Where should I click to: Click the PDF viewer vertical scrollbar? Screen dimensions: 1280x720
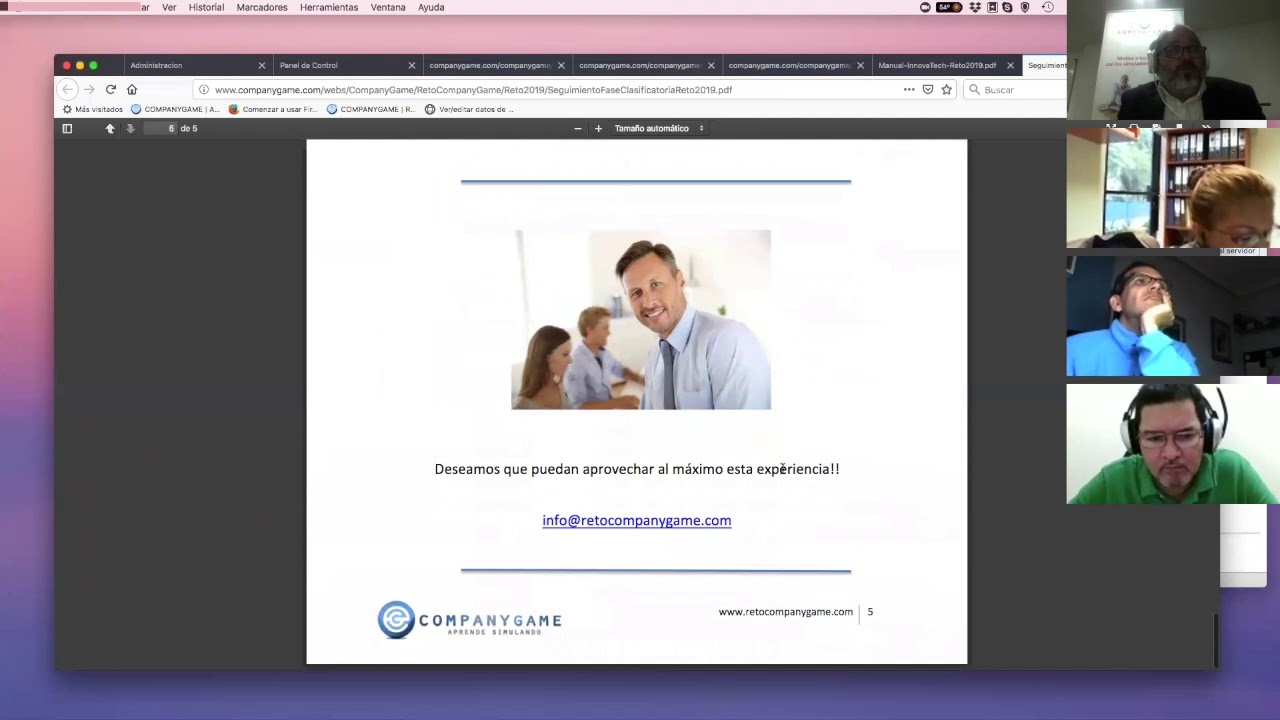click(1216, 640)
